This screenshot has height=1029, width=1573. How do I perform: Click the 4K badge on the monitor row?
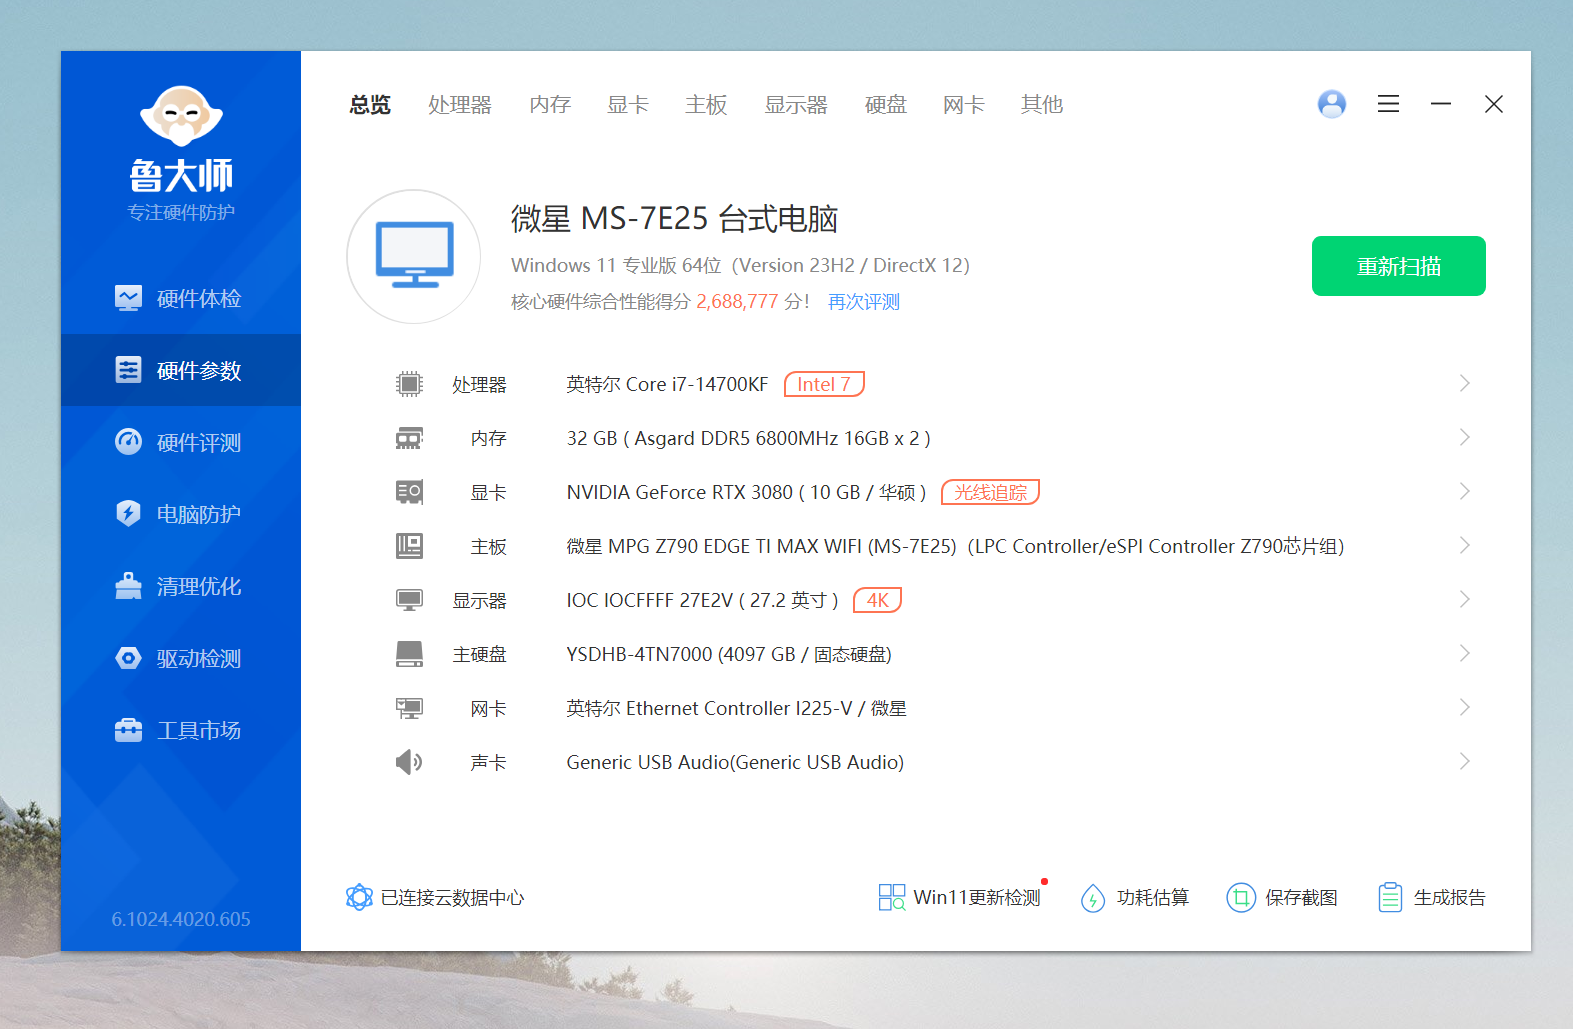[x=878, y=600]
